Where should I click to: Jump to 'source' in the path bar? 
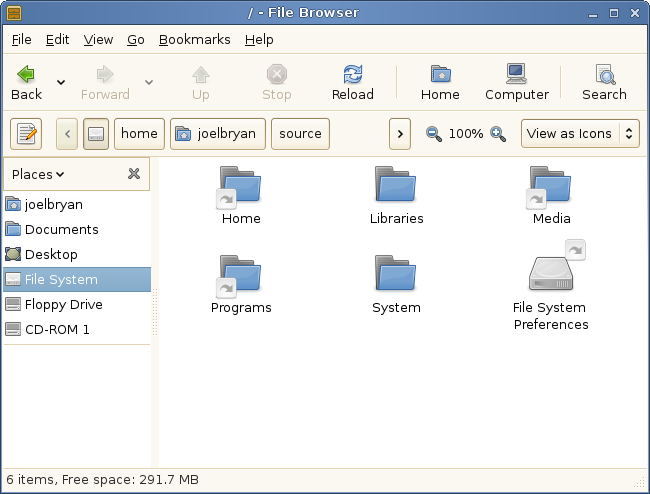300,134
